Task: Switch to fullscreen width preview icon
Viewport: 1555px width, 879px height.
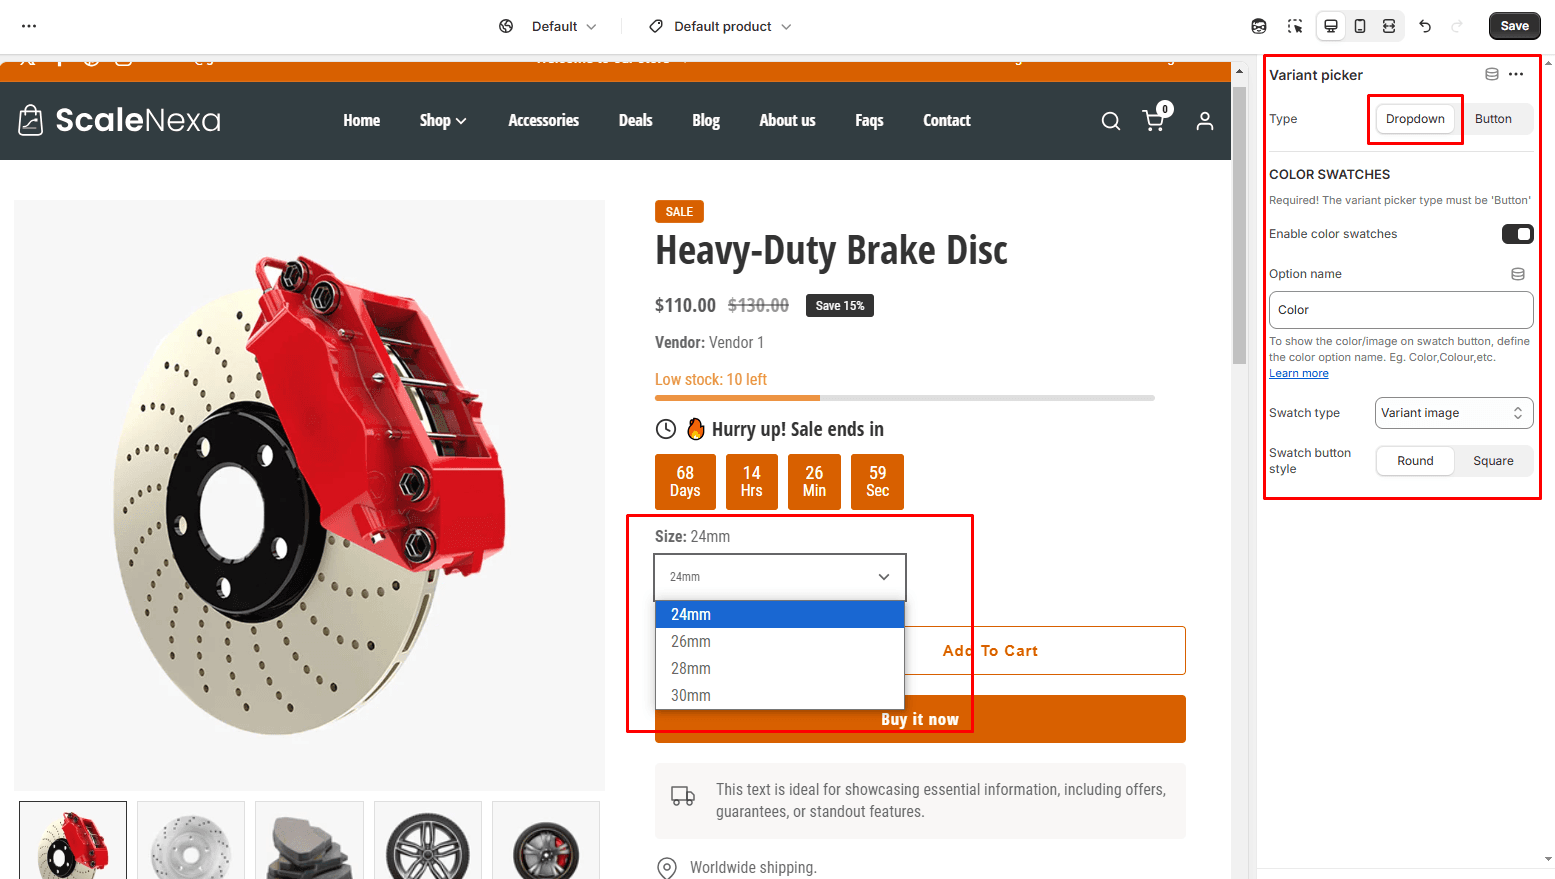Action: point(1389,26)
